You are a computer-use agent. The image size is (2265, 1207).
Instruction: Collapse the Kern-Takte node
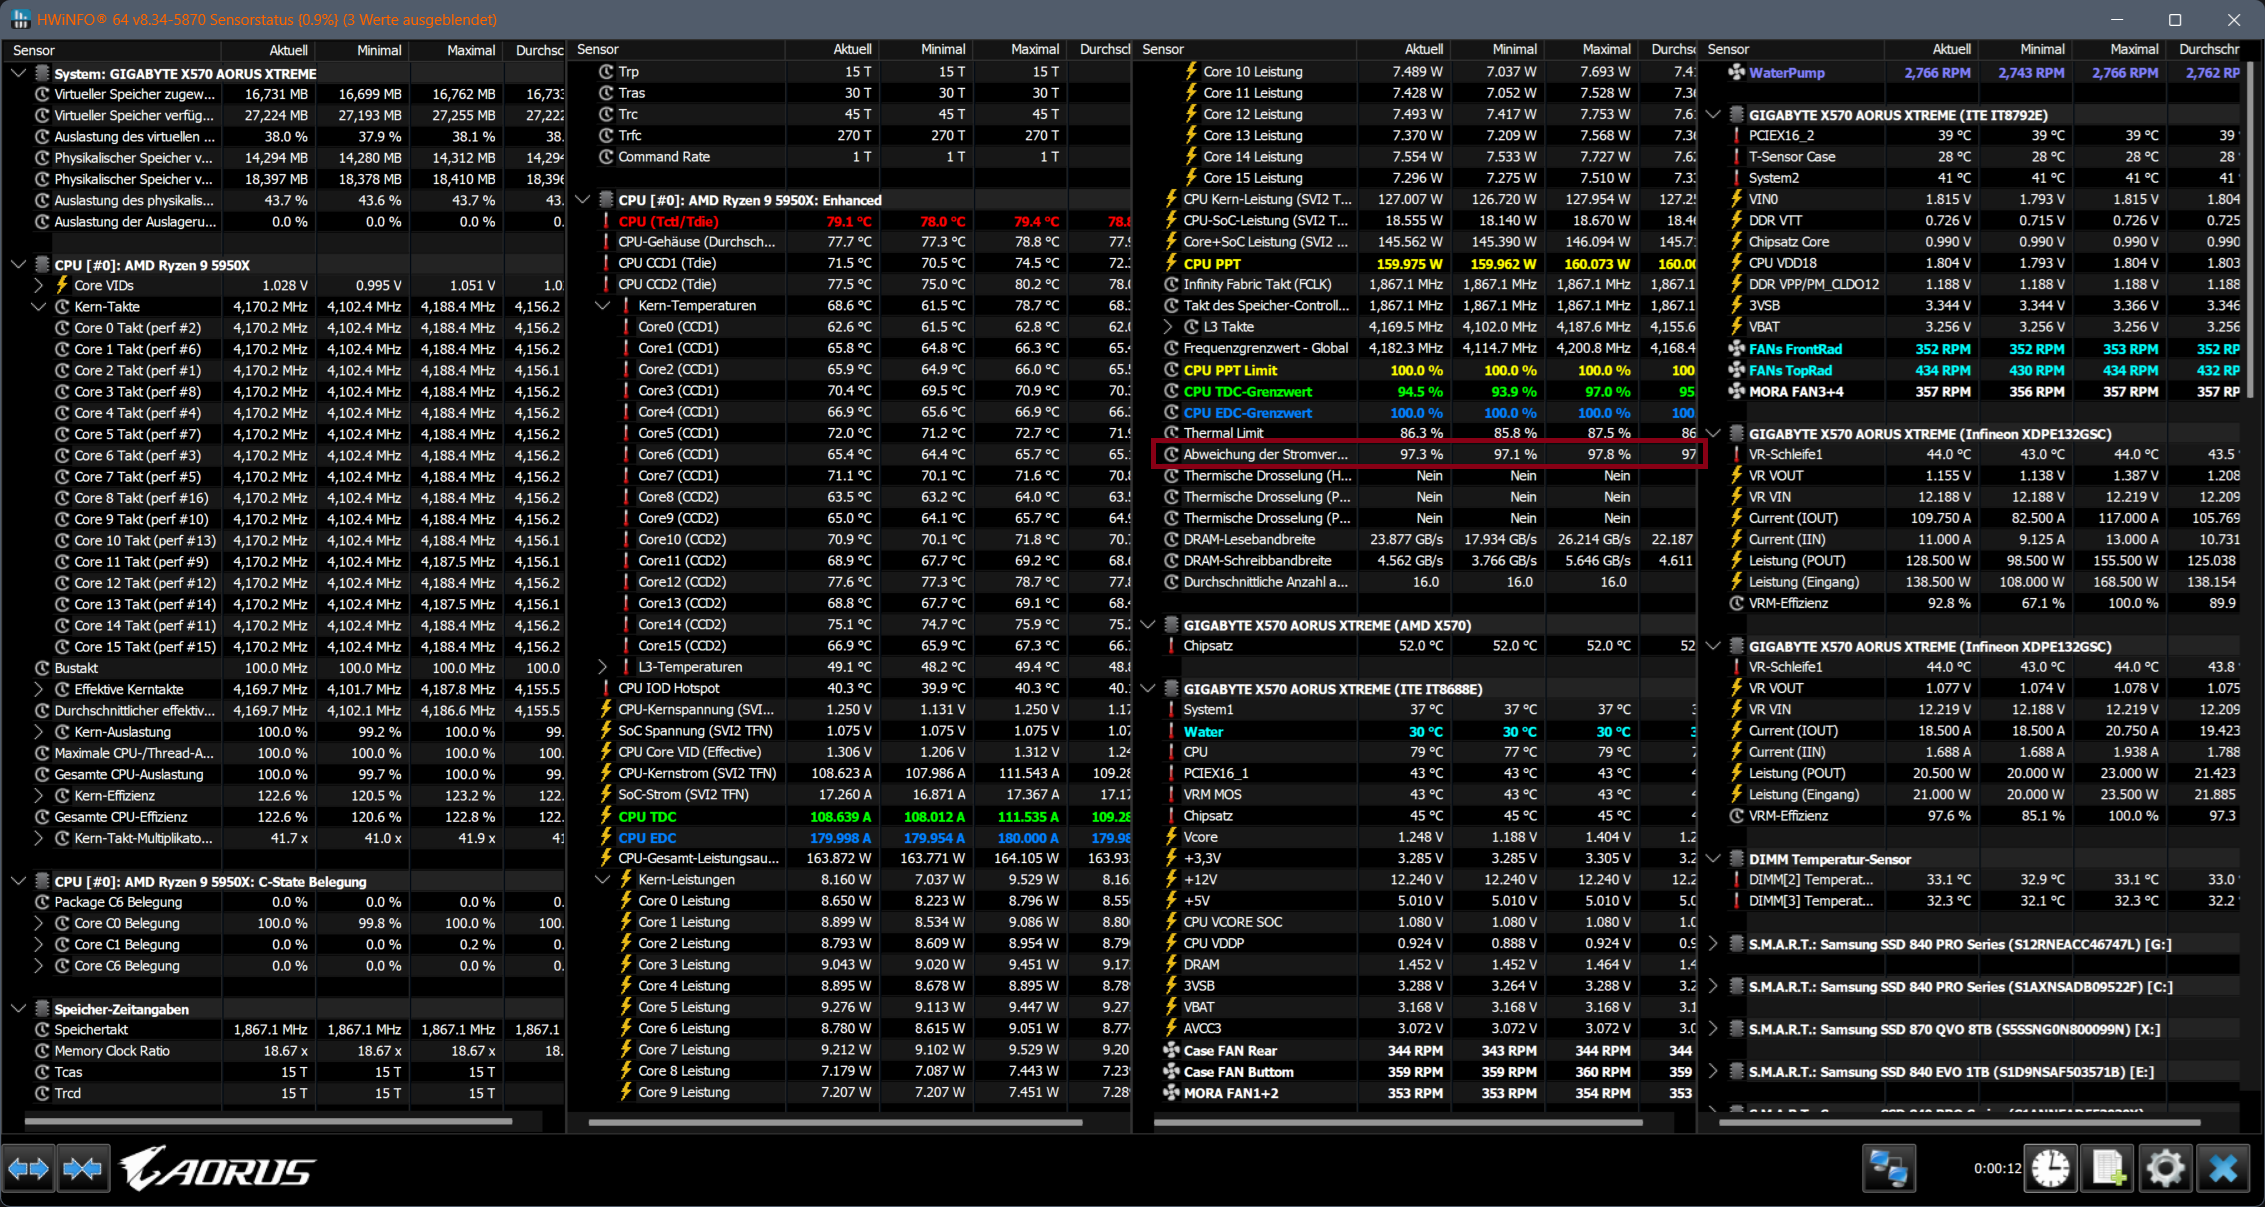coord(38,307)
